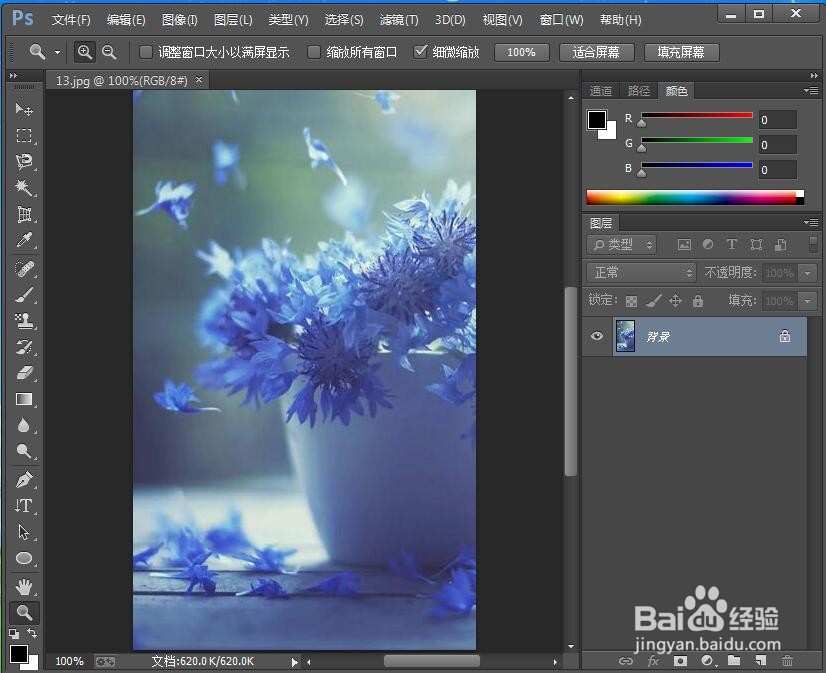826x673 pixels.
Task: Open the 正常 blend mode dropdown
Action: coord(640,272)
